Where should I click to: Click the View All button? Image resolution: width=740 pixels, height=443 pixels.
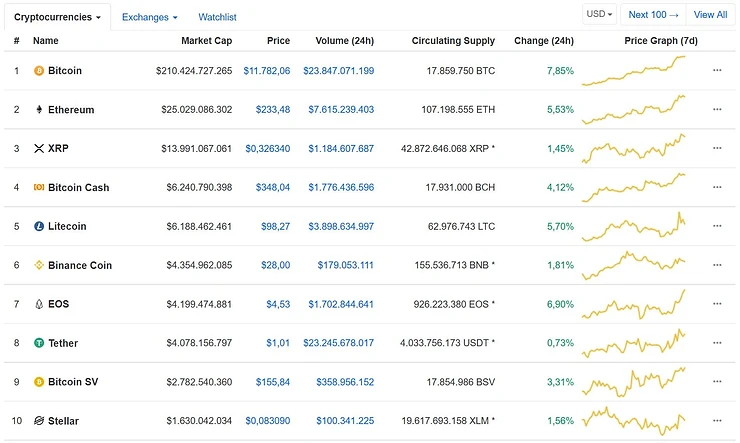click(x=710, y=15)
